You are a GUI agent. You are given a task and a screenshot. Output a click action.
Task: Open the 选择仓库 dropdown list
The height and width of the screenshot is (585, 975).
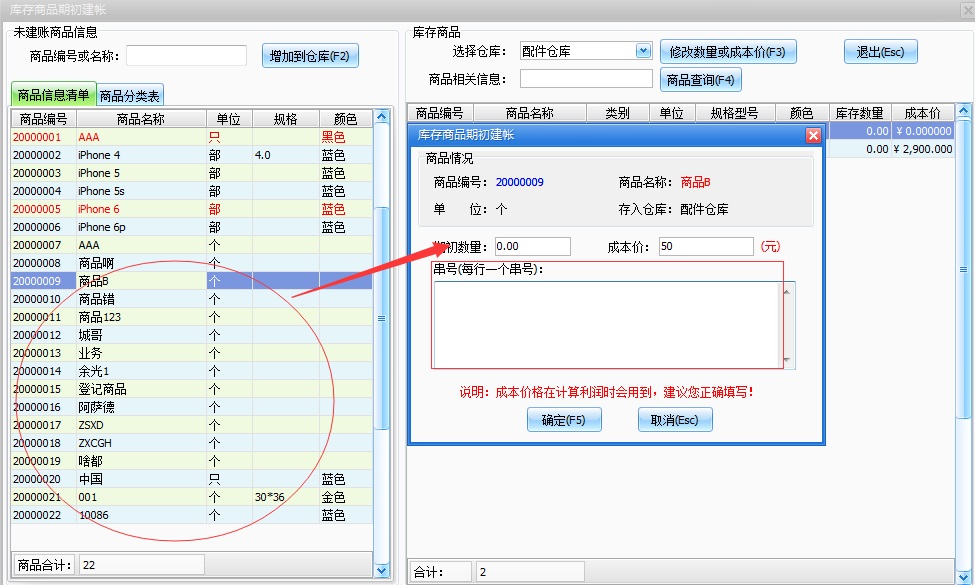point(643,51)
